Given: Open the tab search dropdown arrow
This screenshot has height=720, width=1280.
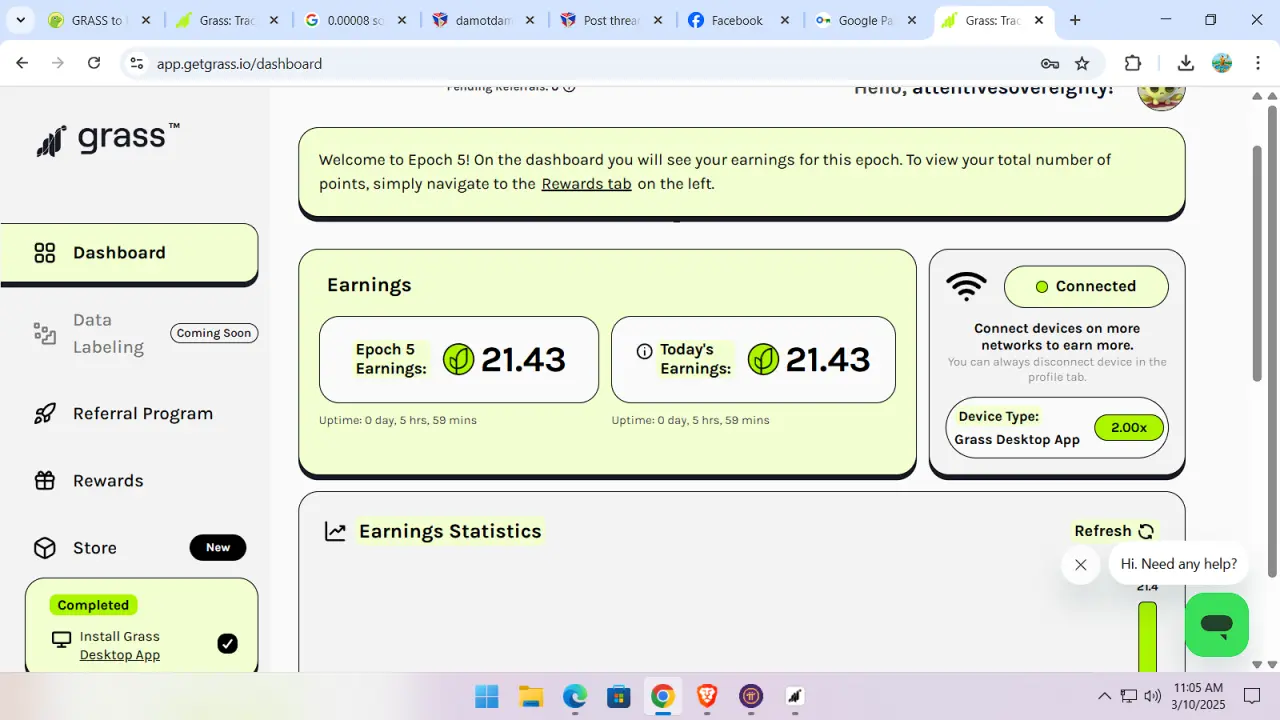Looking at the screenshot, I should 20,20.
